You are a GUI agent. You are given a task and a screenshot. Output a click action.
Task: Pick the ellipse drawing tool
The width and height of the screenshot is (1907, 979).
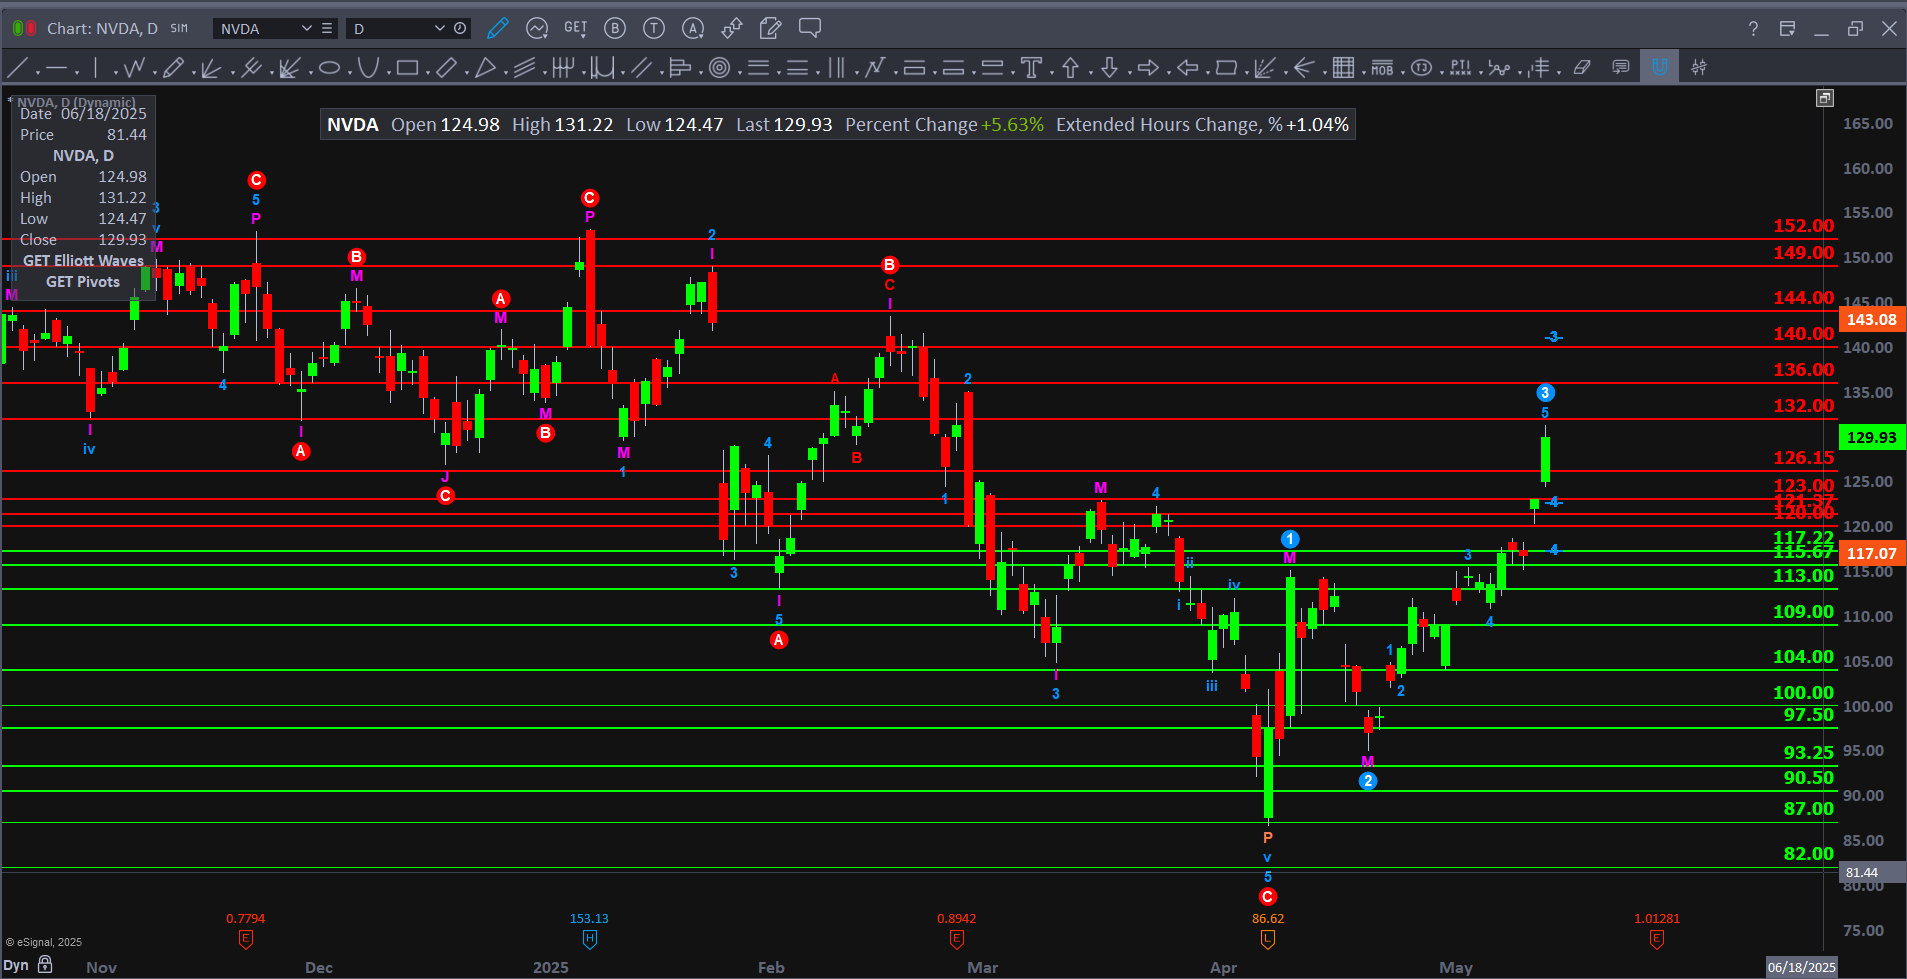point(329,68)
